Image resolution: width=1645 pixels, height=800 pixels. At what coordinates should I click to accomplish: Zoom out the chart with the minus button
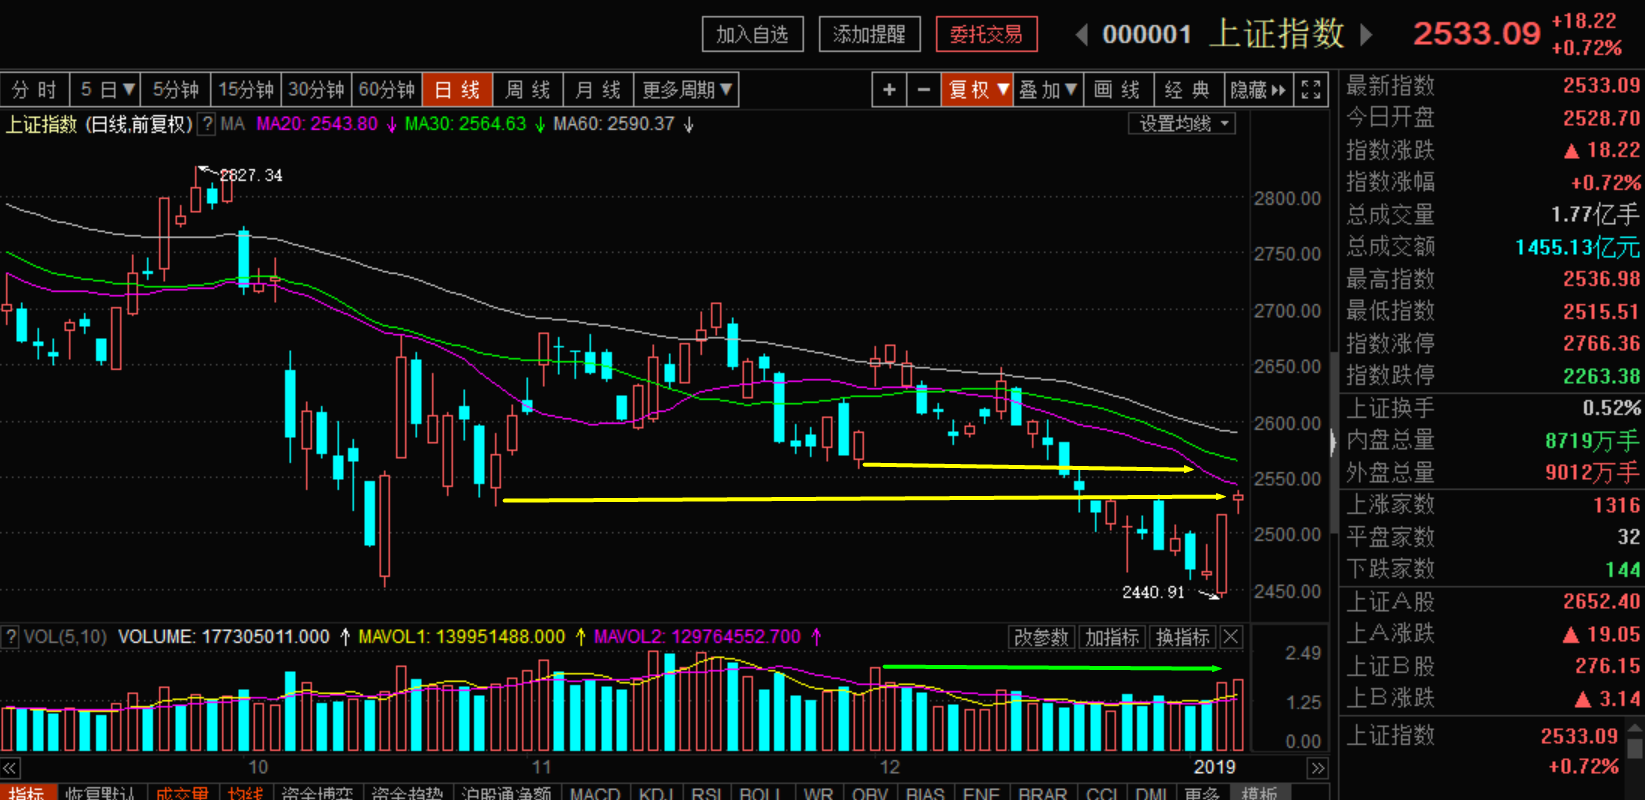click(x=923, y=90)
